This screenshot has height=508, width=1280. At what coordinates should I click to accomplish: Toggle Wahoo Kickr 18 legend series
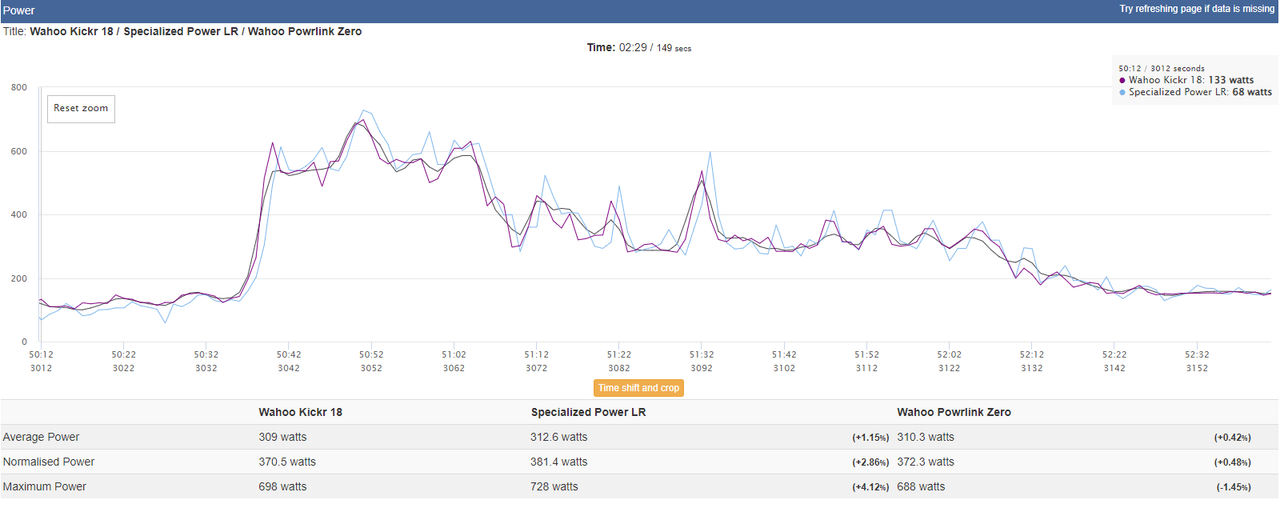1193,80
